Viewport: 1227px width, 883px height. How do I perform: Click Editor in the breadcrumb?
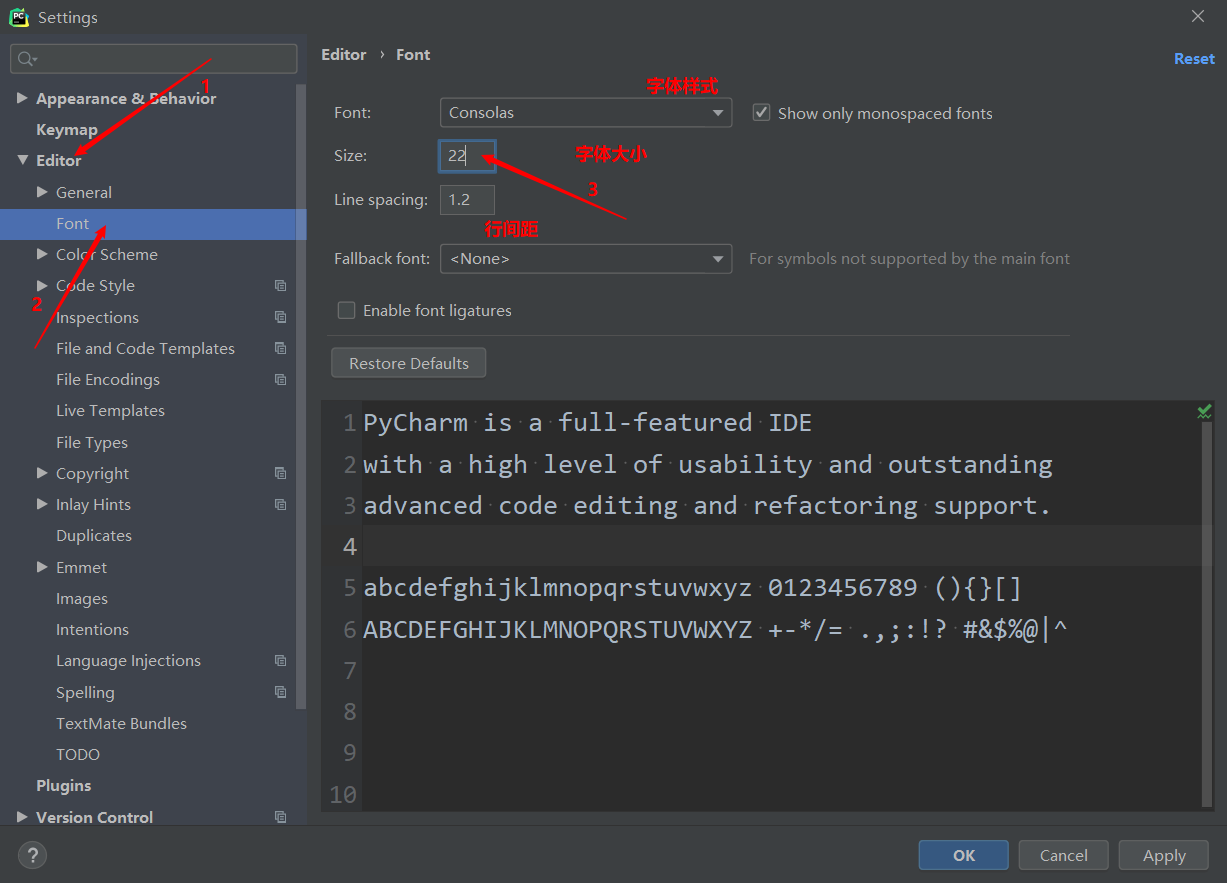click(x=343, y=54)
